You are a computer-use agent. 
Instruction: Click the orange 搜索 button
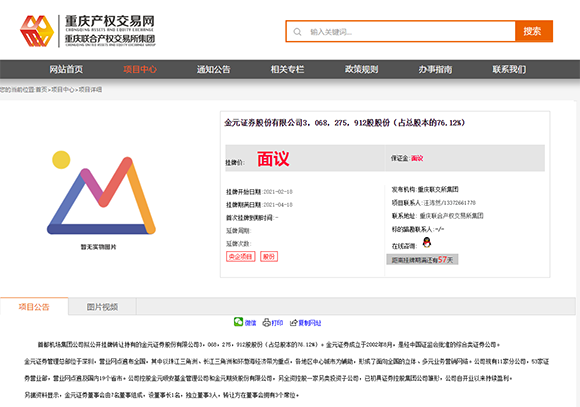(x=533, y=31)
